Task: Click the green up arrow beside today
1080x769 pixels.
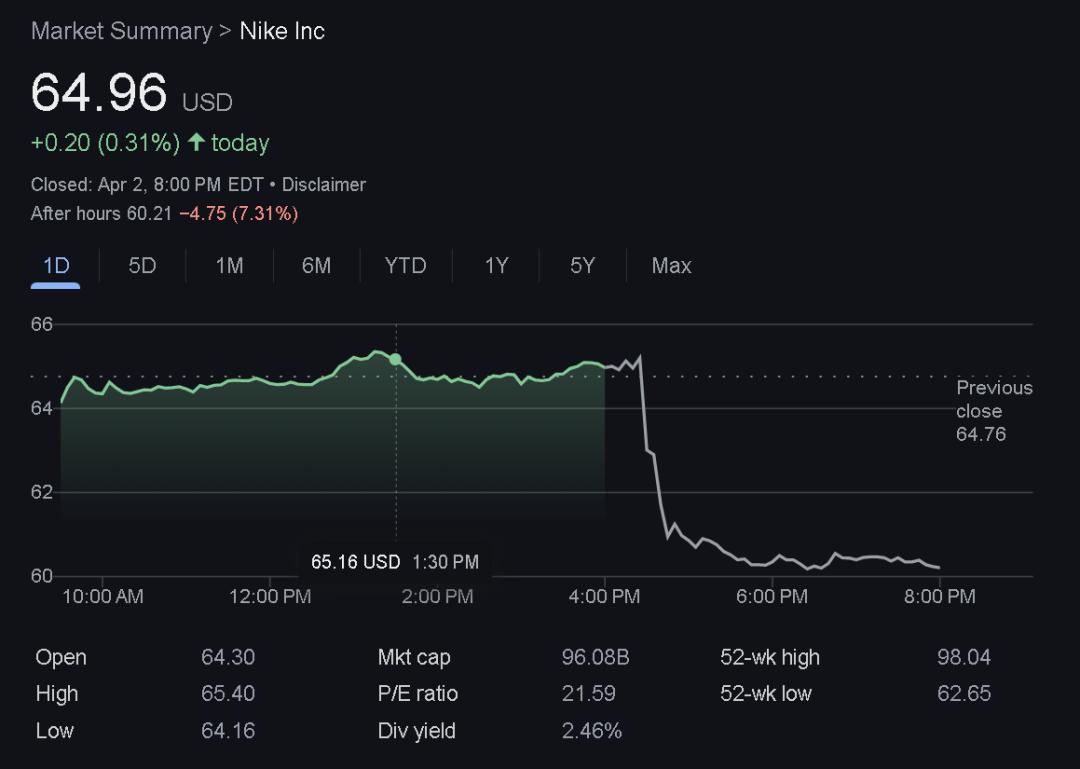Action: (196, 143)
